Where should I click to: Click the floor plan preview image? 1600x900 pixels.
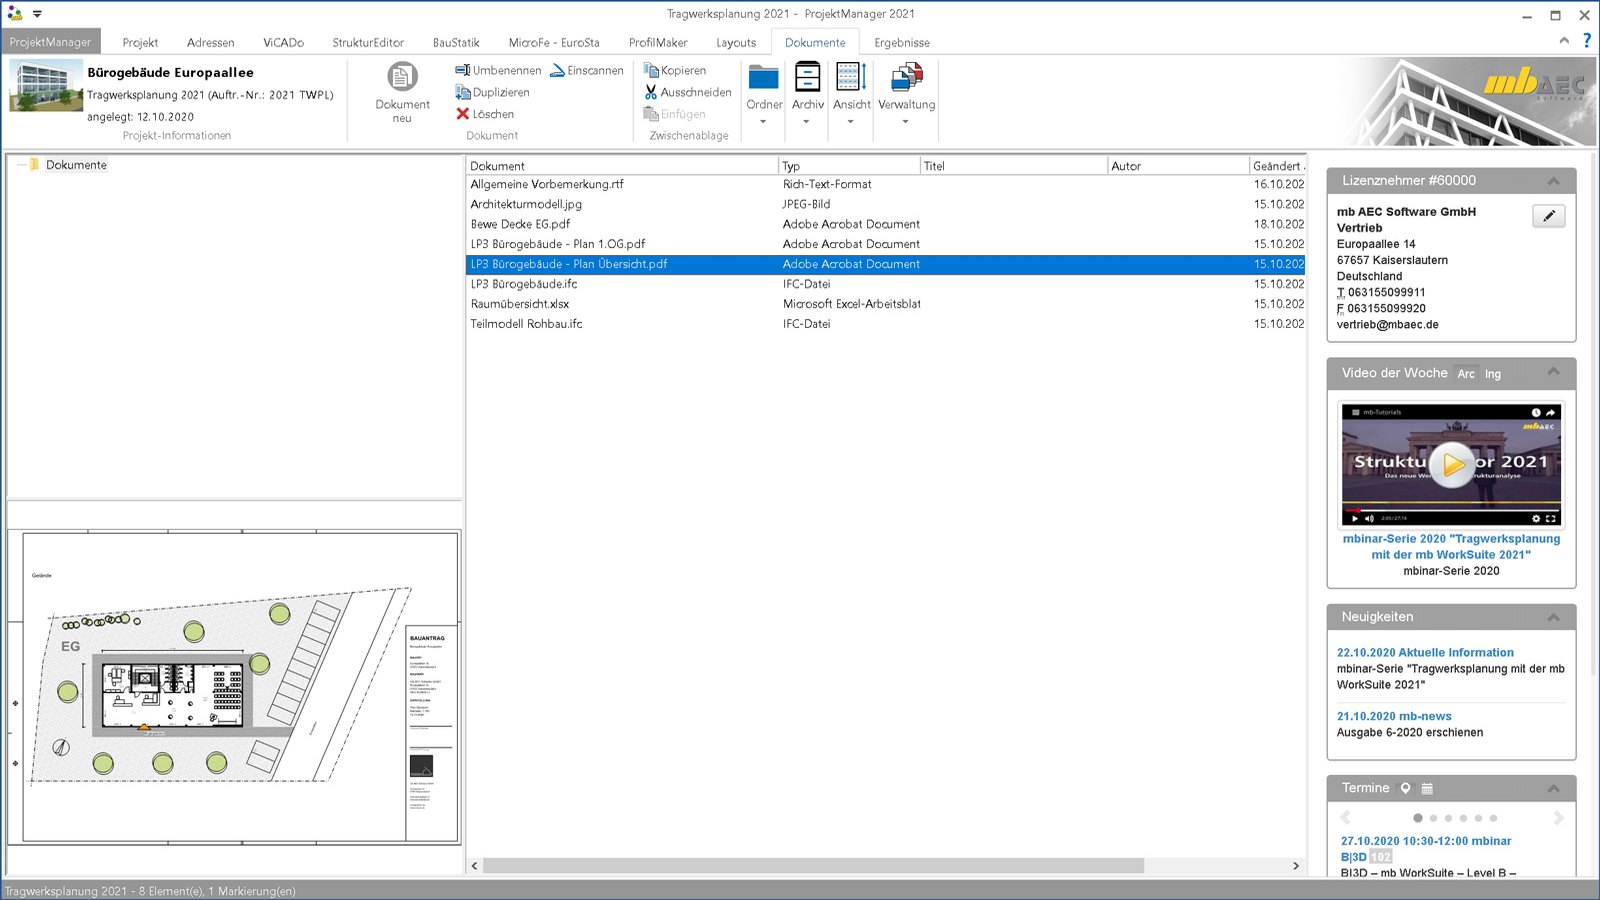point(234,687)
